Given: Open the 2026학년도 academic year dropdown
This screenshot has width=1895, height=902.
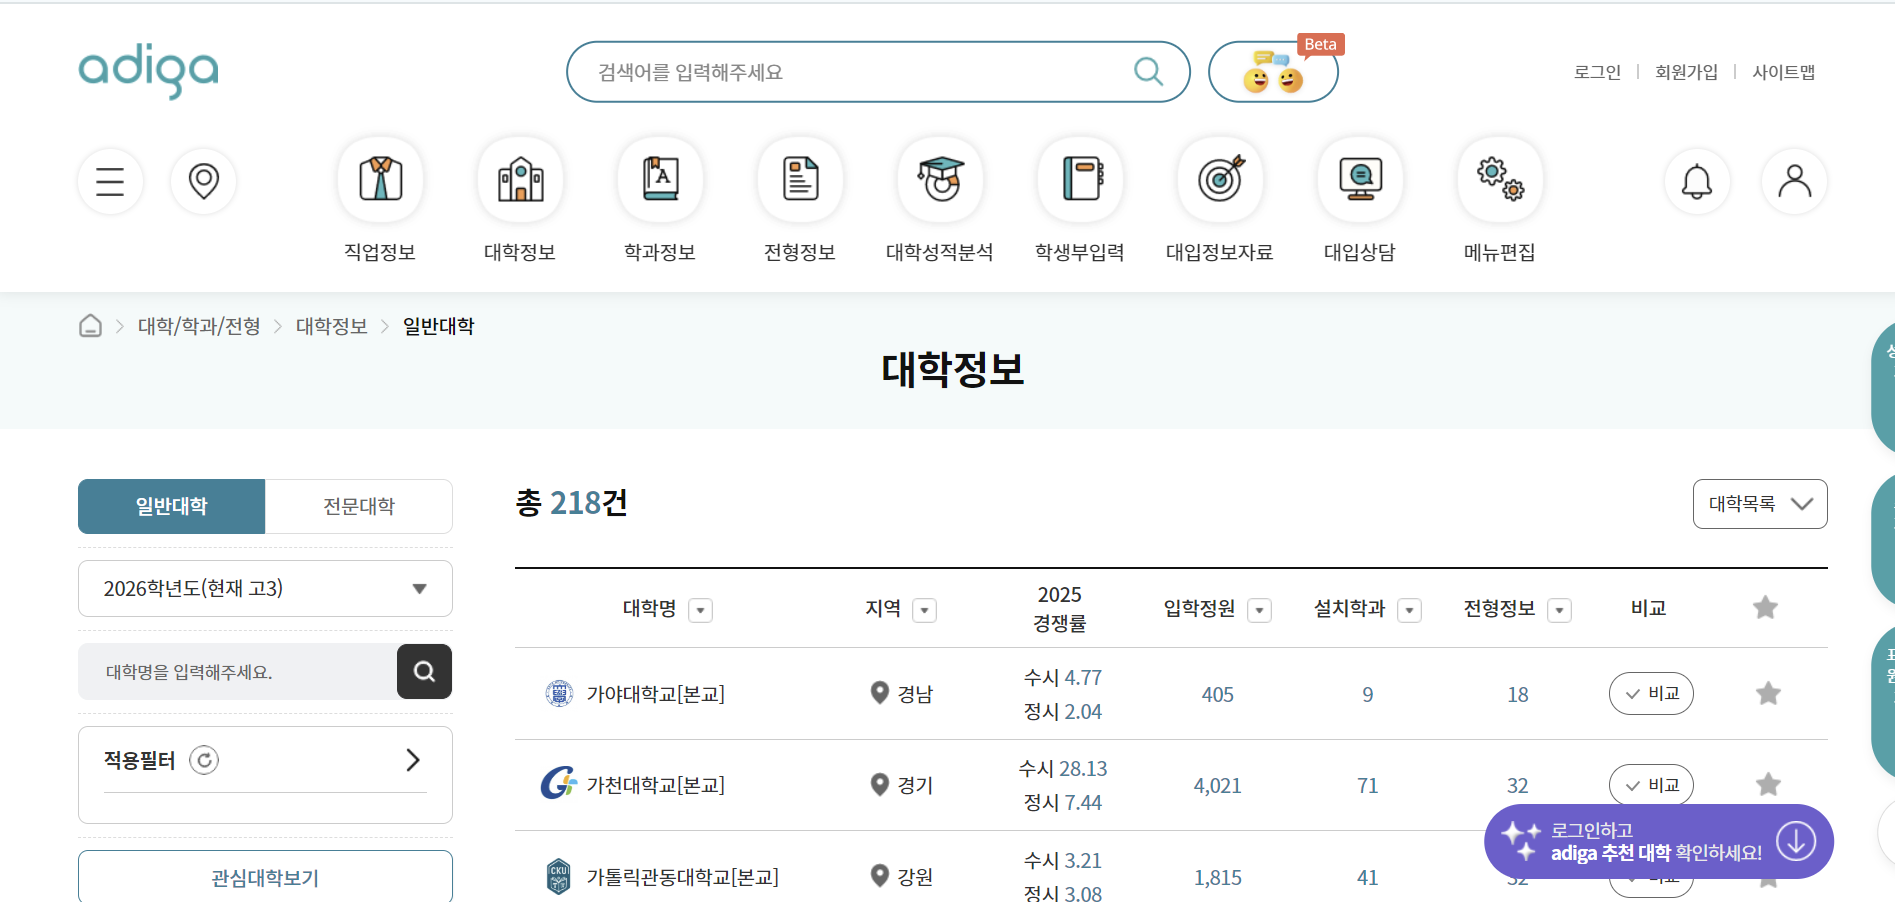Looking at the screenshot, I should coord(264,588).
